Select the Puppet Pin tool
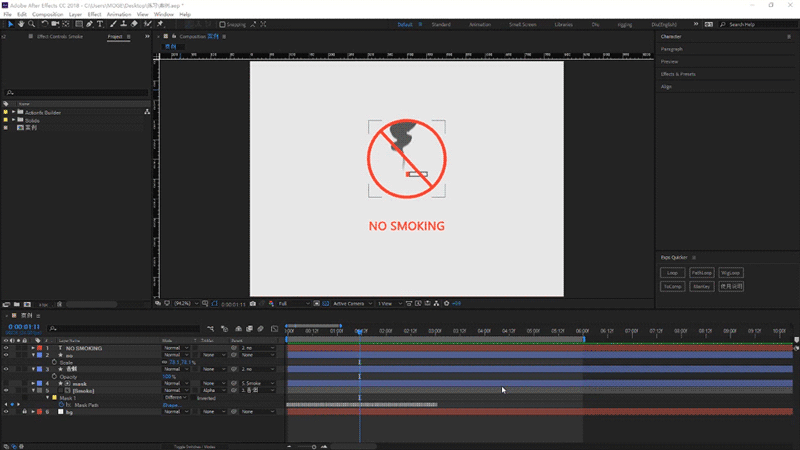The height and width of the screenshot is (450, 800). click(x=160, y=24)
